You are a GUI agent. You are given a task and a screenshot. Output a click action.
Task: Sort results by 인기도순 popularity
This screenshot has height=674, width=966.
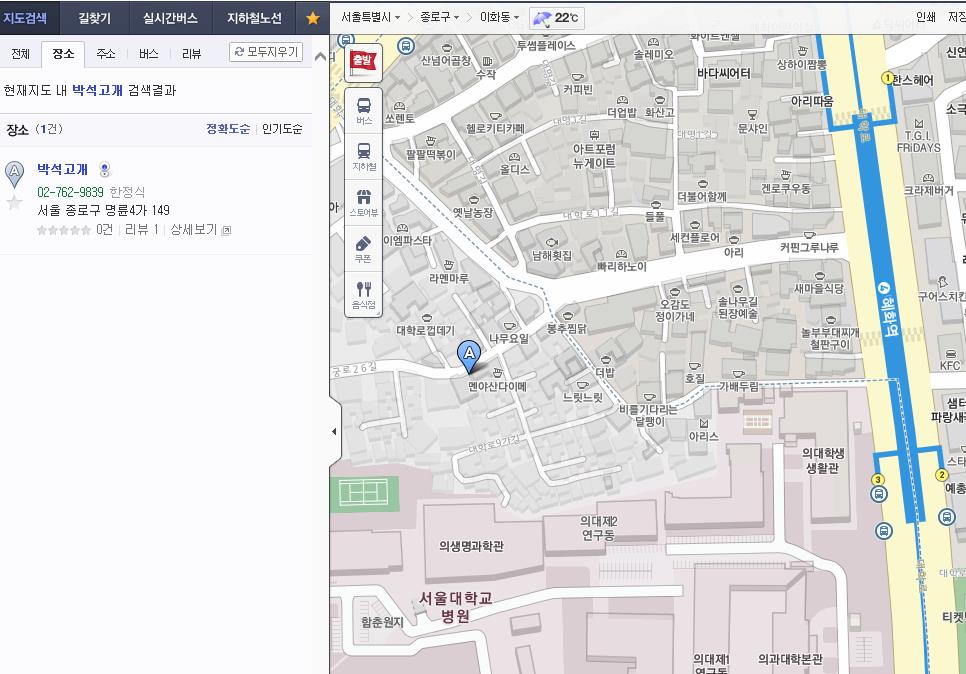[282, 129]
